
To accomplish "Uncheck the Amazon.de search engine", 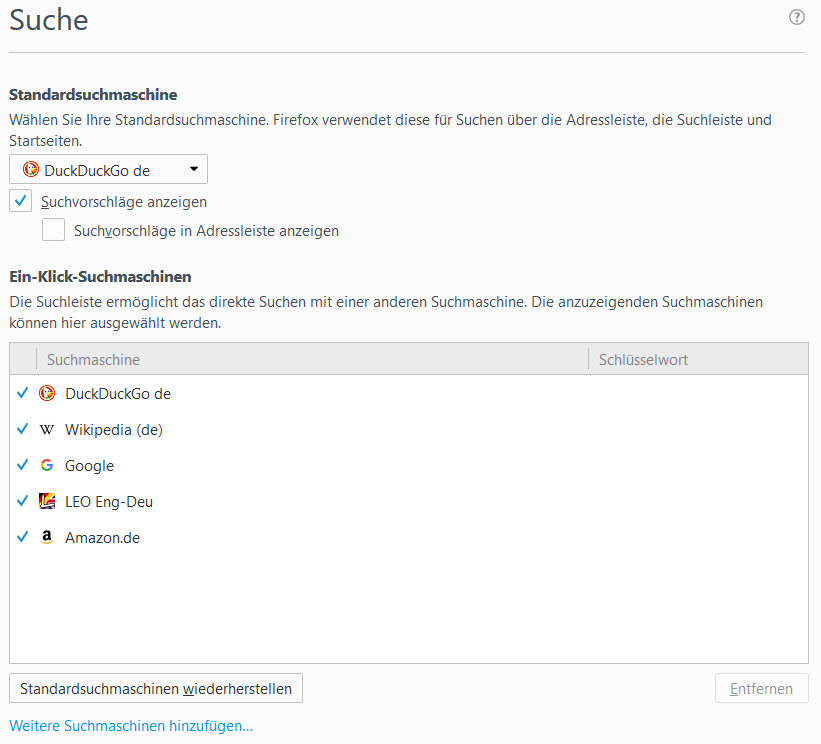I will pyautogui.click(x=23, y=538).
